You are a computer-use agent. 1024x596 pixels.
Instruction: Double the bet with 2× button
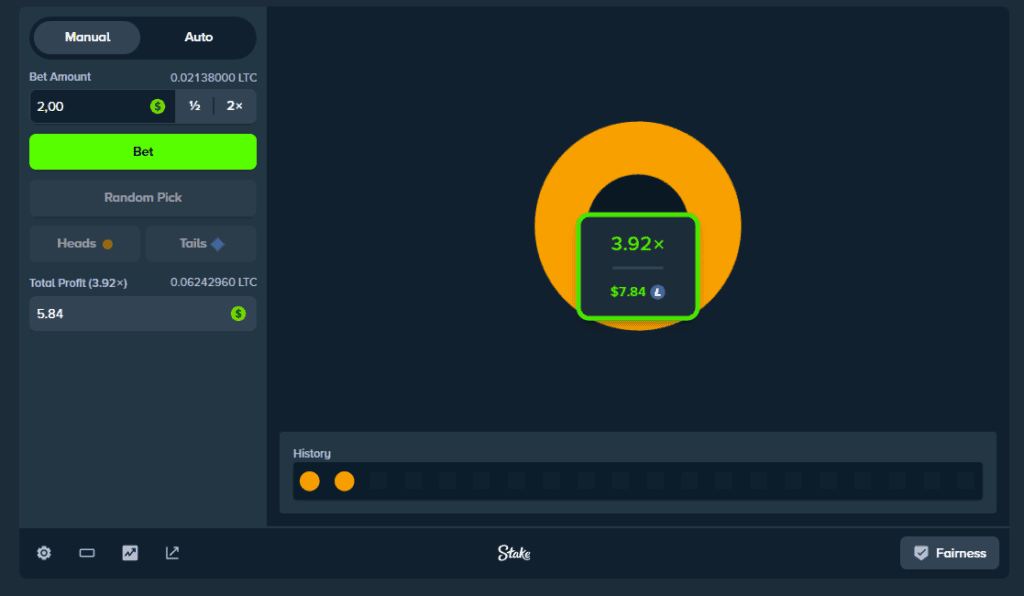coord(235,106)
